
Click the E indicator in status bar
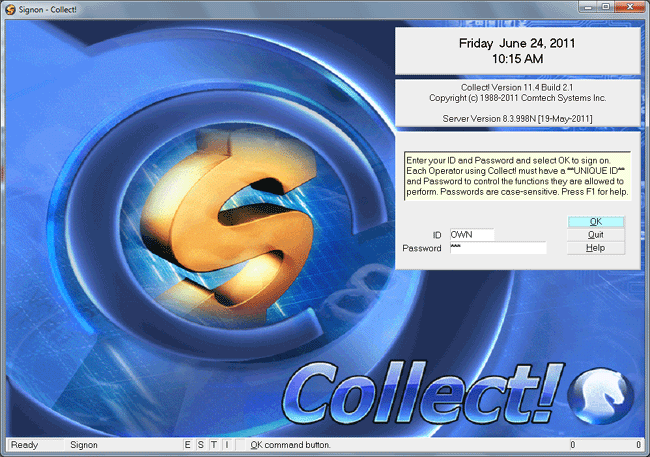click(x=187, y=445)
